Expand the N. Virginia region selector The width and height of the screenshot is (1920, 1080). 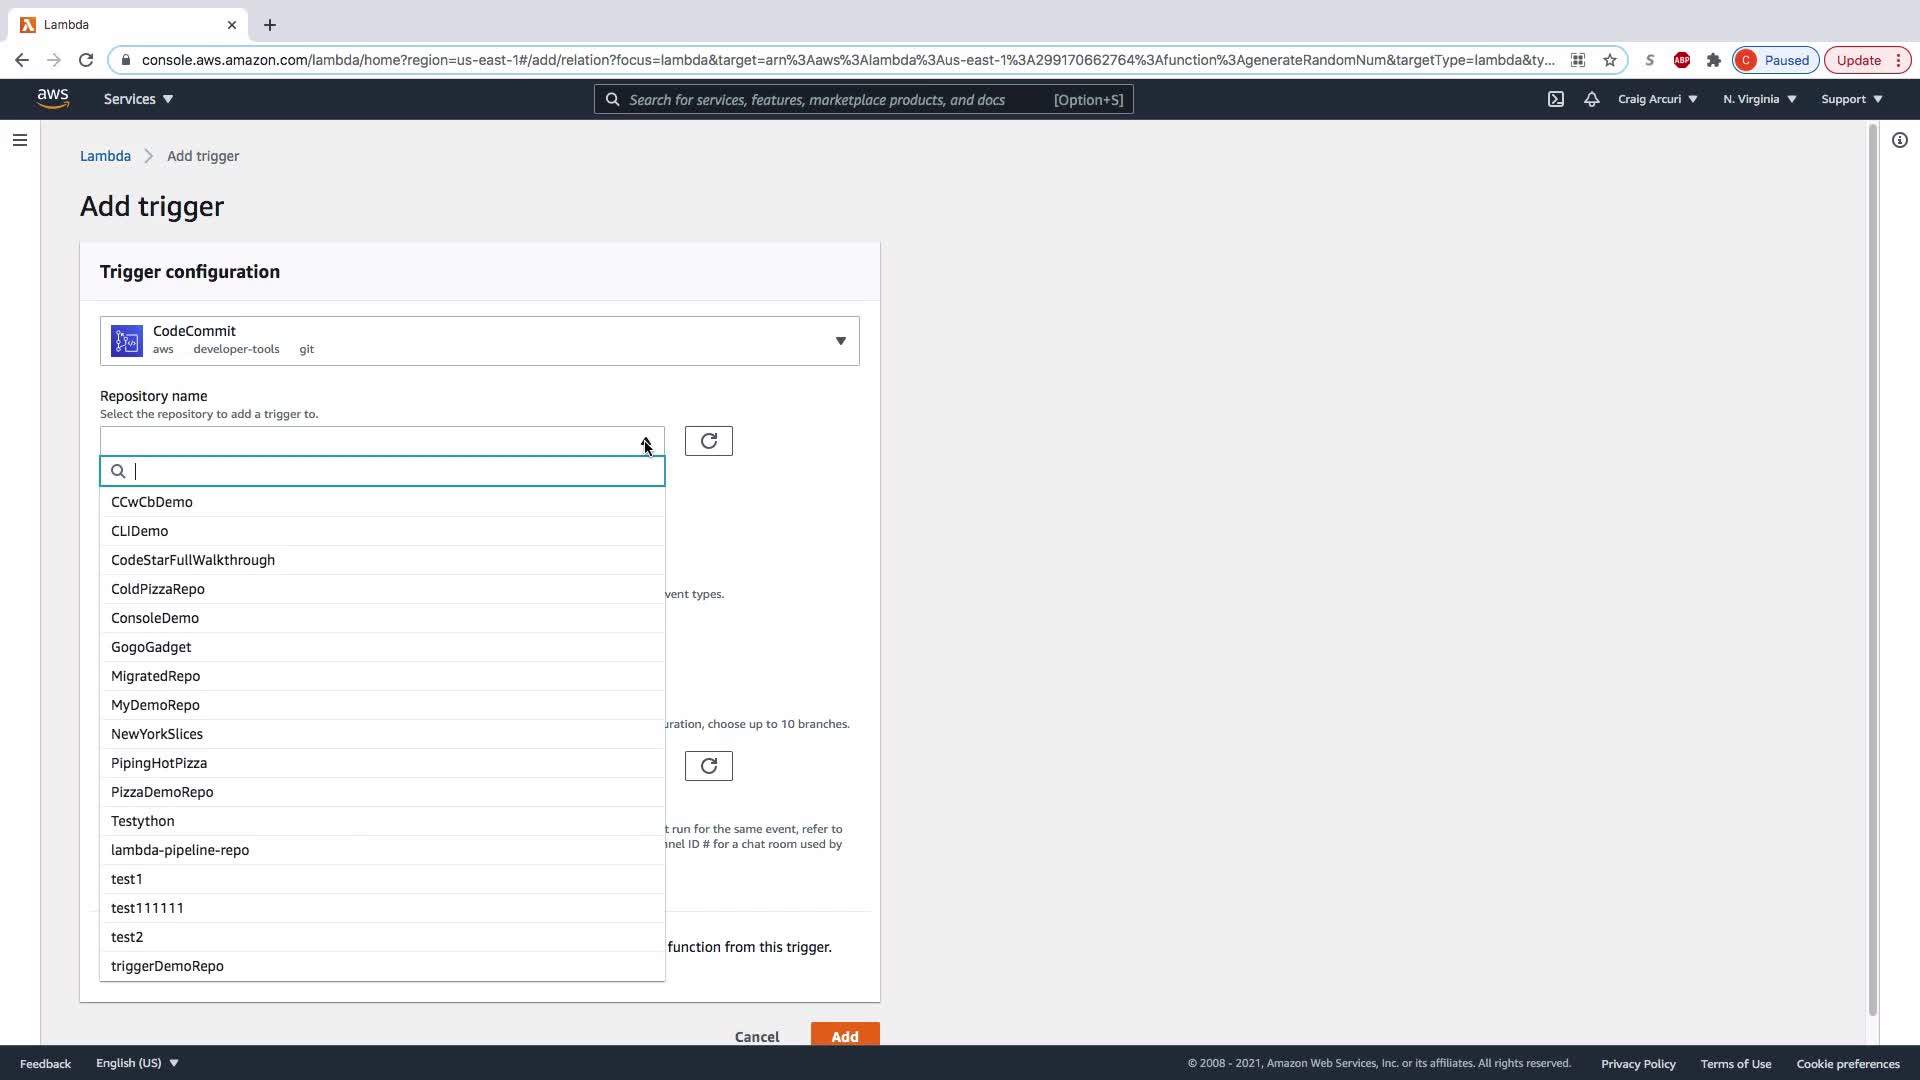pyautogui.click(x=1759, y=99)
